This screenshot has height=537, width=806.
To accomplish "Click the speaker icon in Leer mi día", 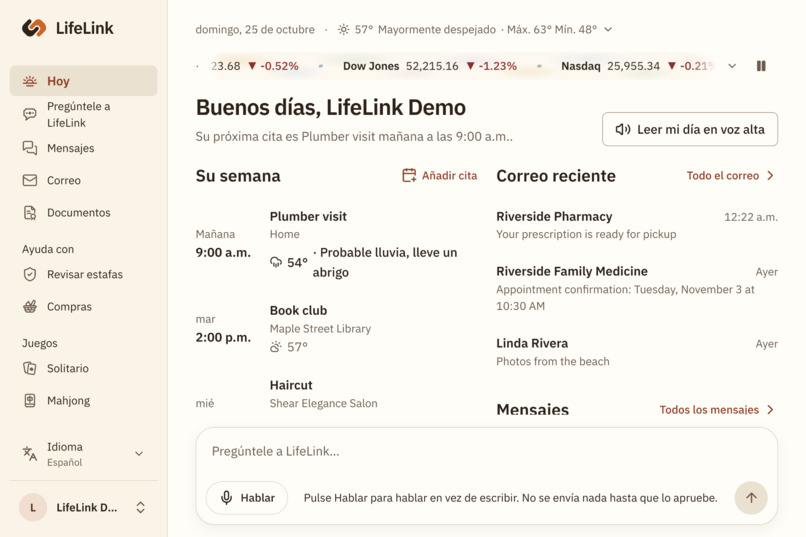I will tap(622, 129).
